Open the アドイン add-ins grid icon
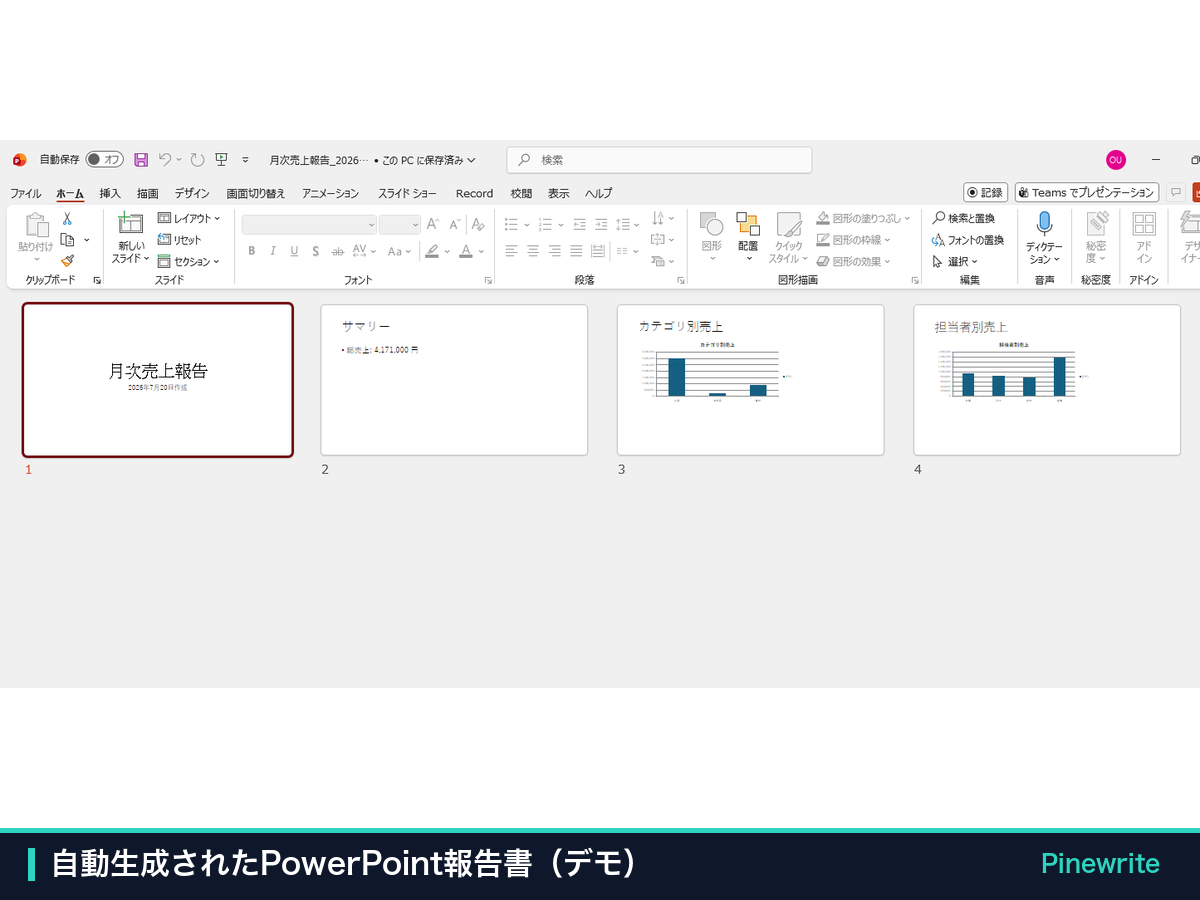Screen dimensions: 1200x900 coord(1144,224)
